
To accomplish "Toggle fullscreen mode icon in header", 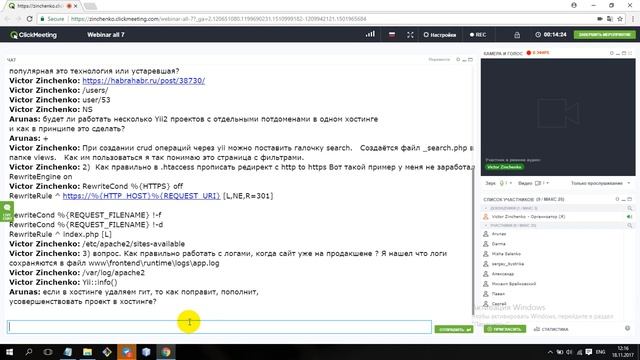I will 410,35.
